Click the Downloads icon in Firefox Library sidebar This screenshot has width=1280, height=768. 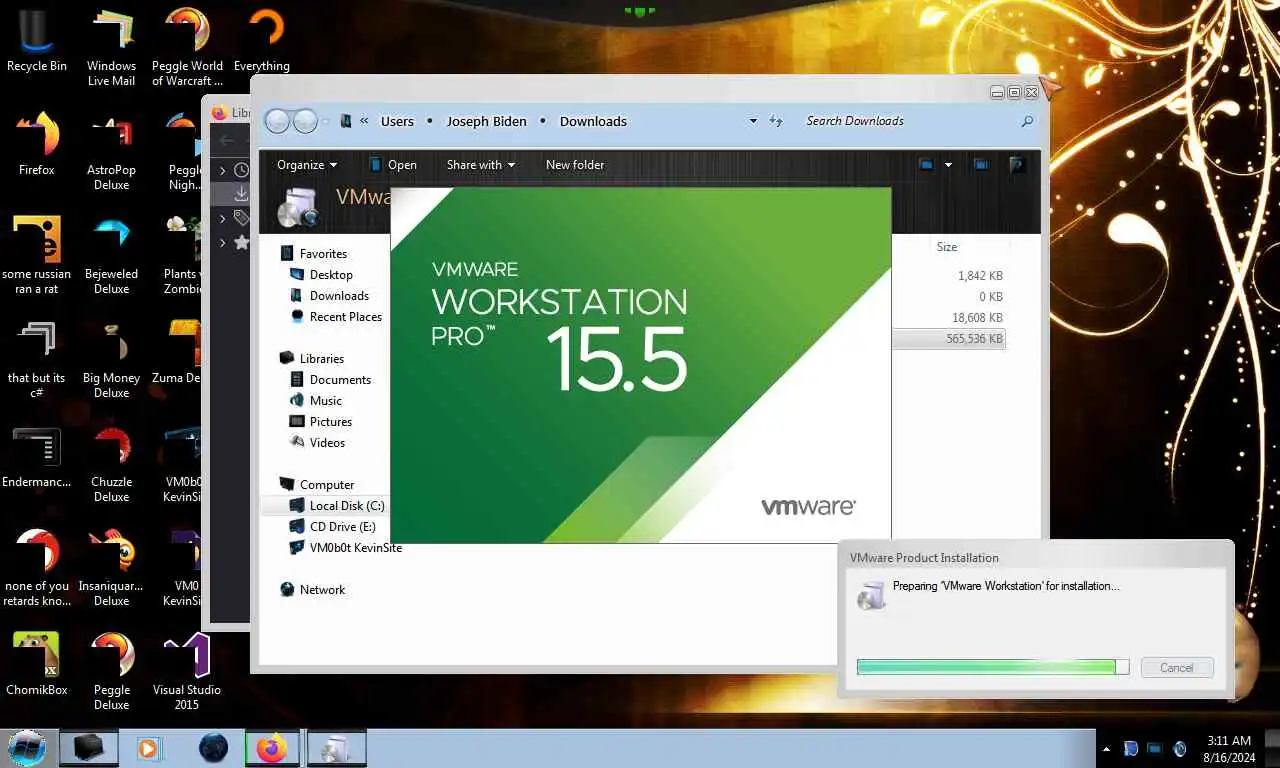tap(241, 194)
